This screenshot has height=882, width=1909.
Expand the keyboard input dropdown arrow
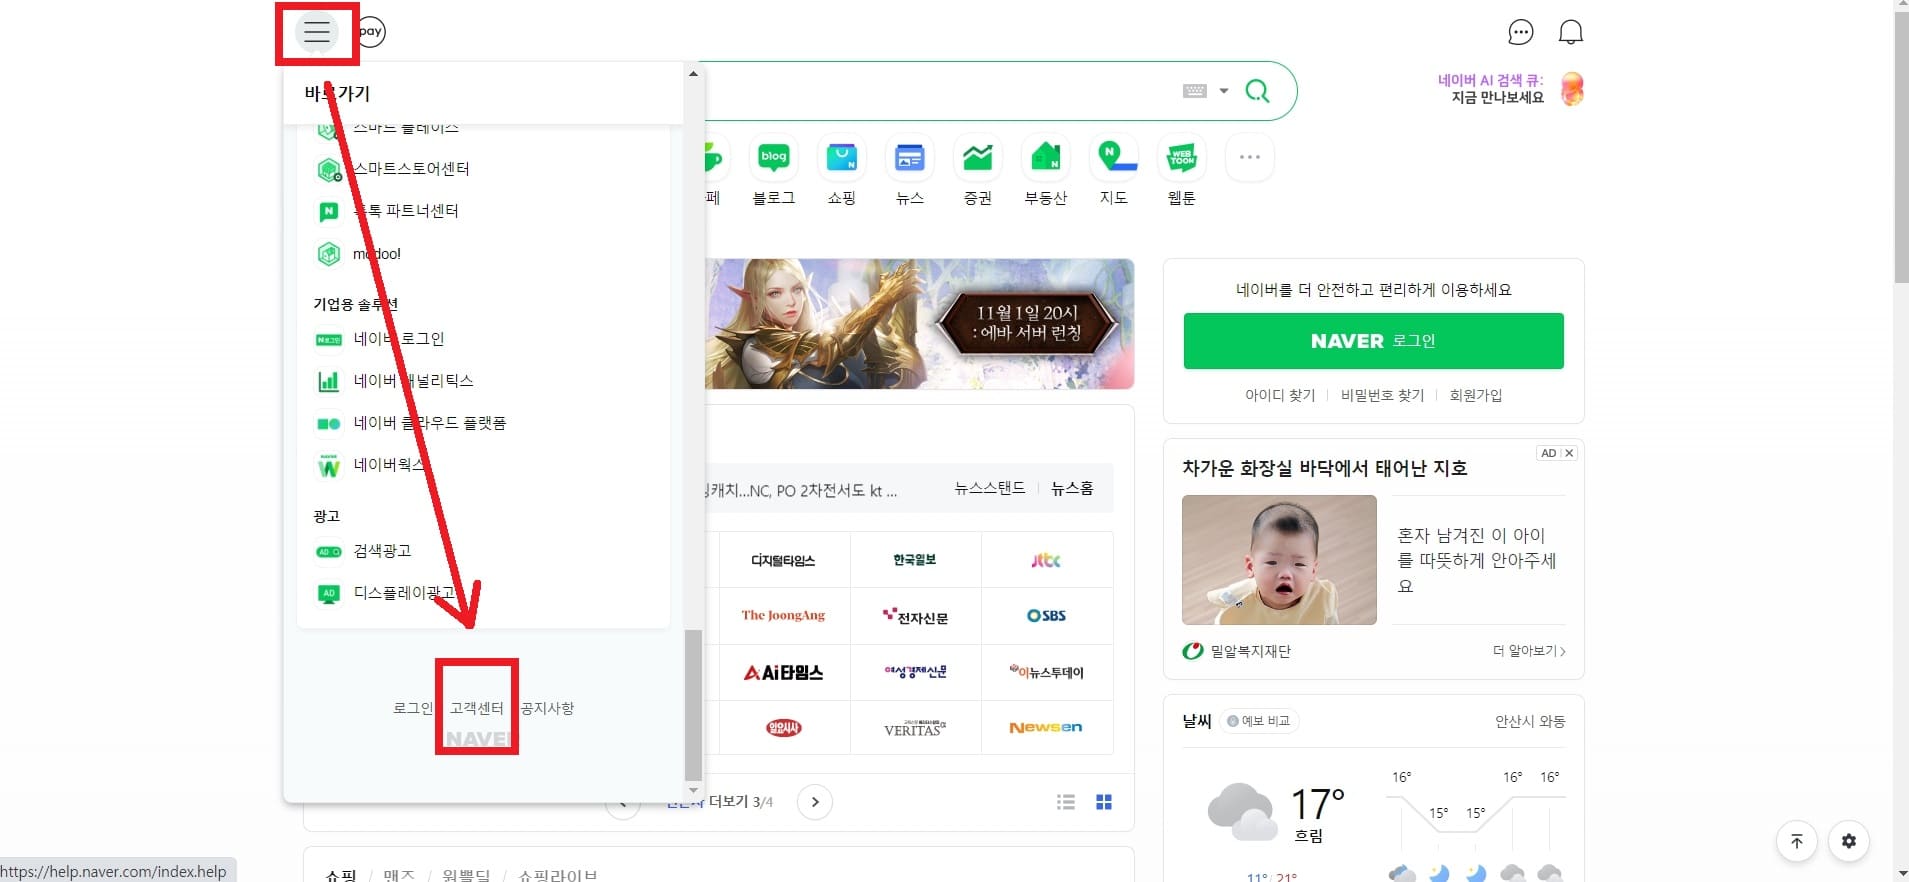1223,91
